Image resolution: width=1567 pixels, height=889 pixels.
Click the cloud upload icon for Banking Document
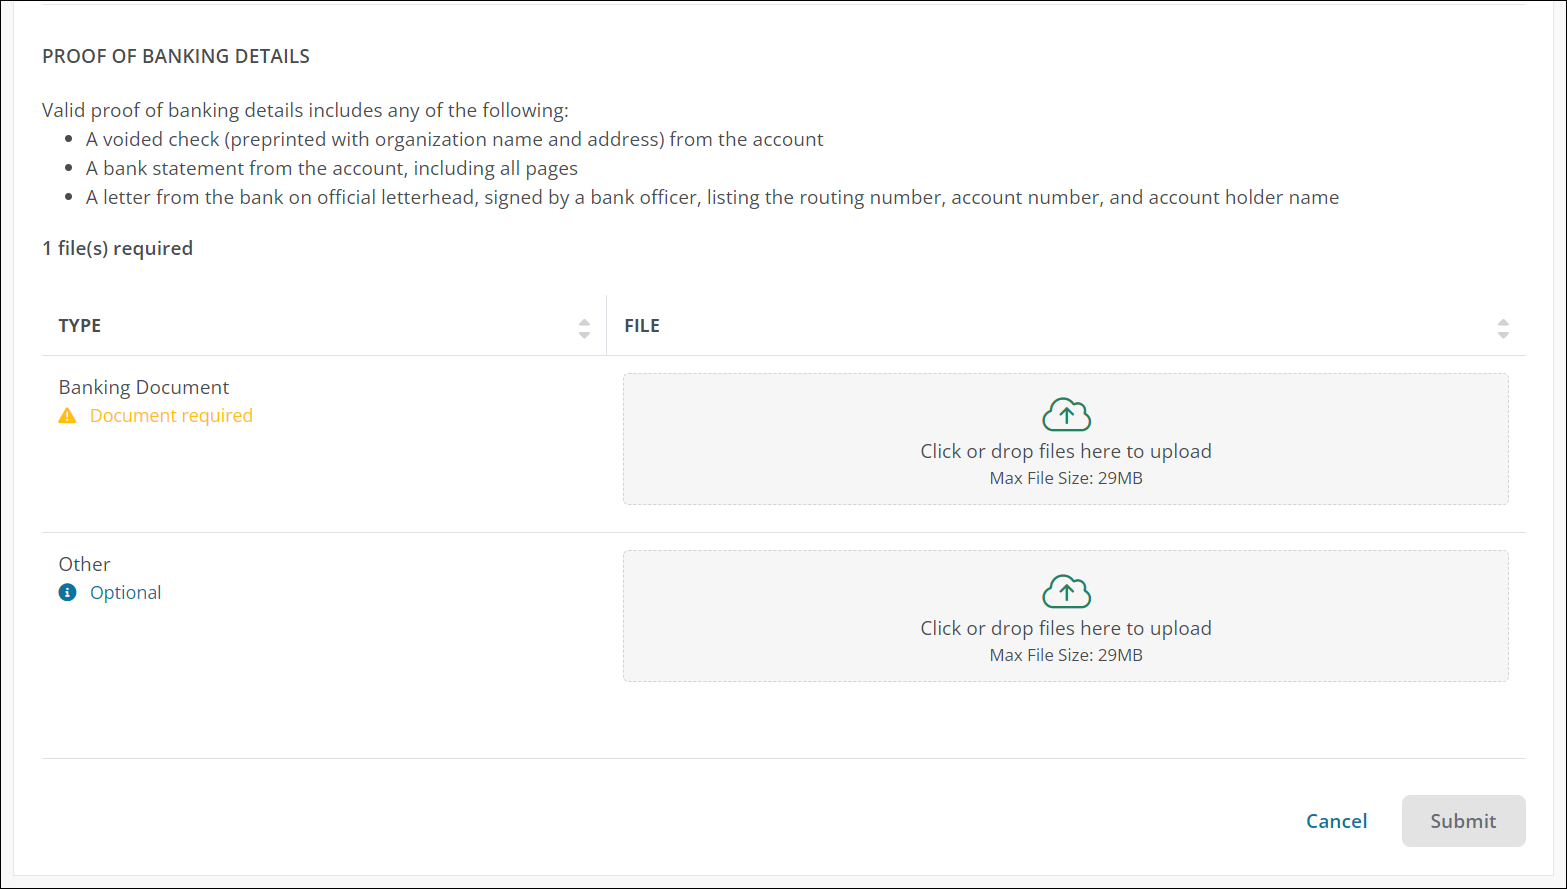1066,414
